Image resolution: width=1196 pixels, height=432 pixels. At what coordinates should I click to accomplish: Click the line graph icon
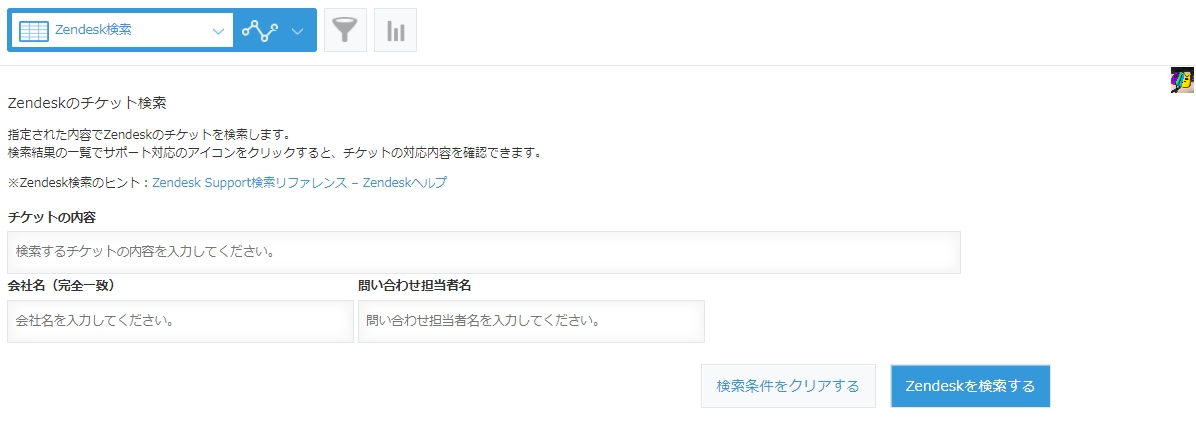pos(260,31)
